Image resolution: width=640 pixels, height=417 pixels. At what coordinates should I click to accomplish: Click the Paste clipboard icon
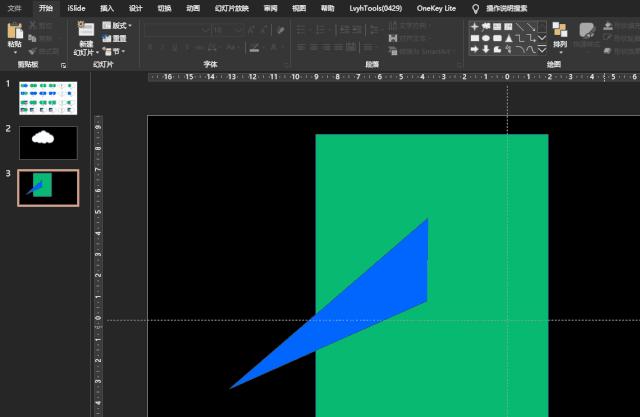pyautogui.click(x=14, y=31)
